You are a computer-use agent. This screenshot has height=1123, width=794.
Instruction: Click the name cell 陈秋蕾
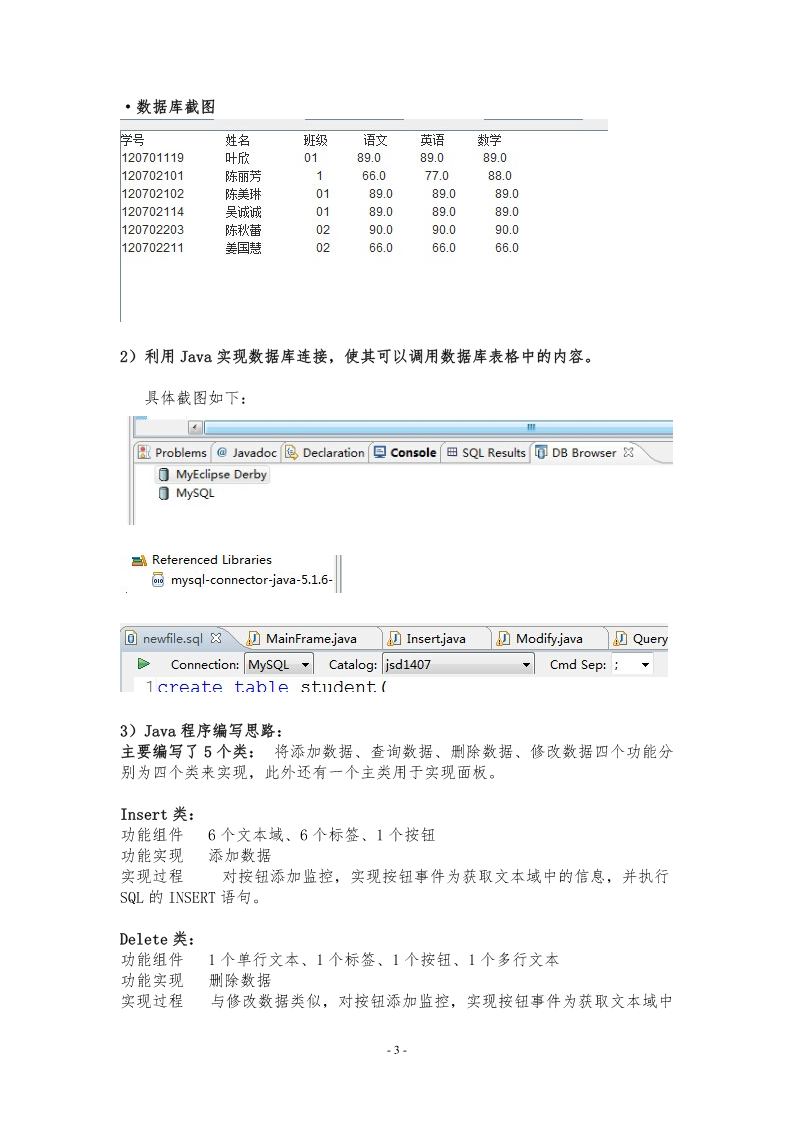click(243, 230)
